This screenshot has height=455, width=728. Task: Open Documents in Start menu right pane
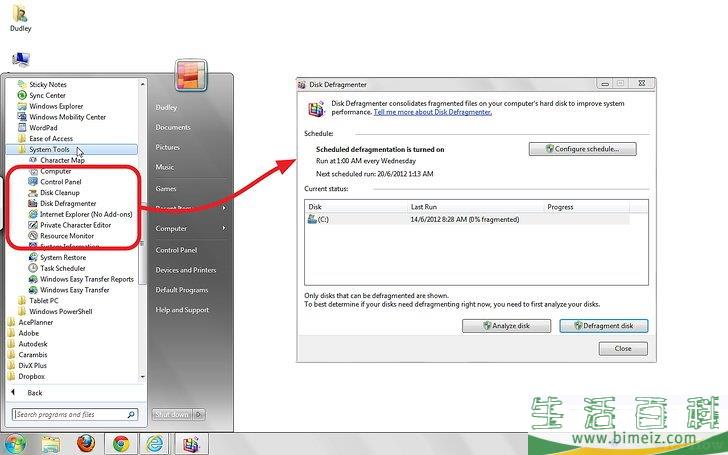click(x=173, y=127)
